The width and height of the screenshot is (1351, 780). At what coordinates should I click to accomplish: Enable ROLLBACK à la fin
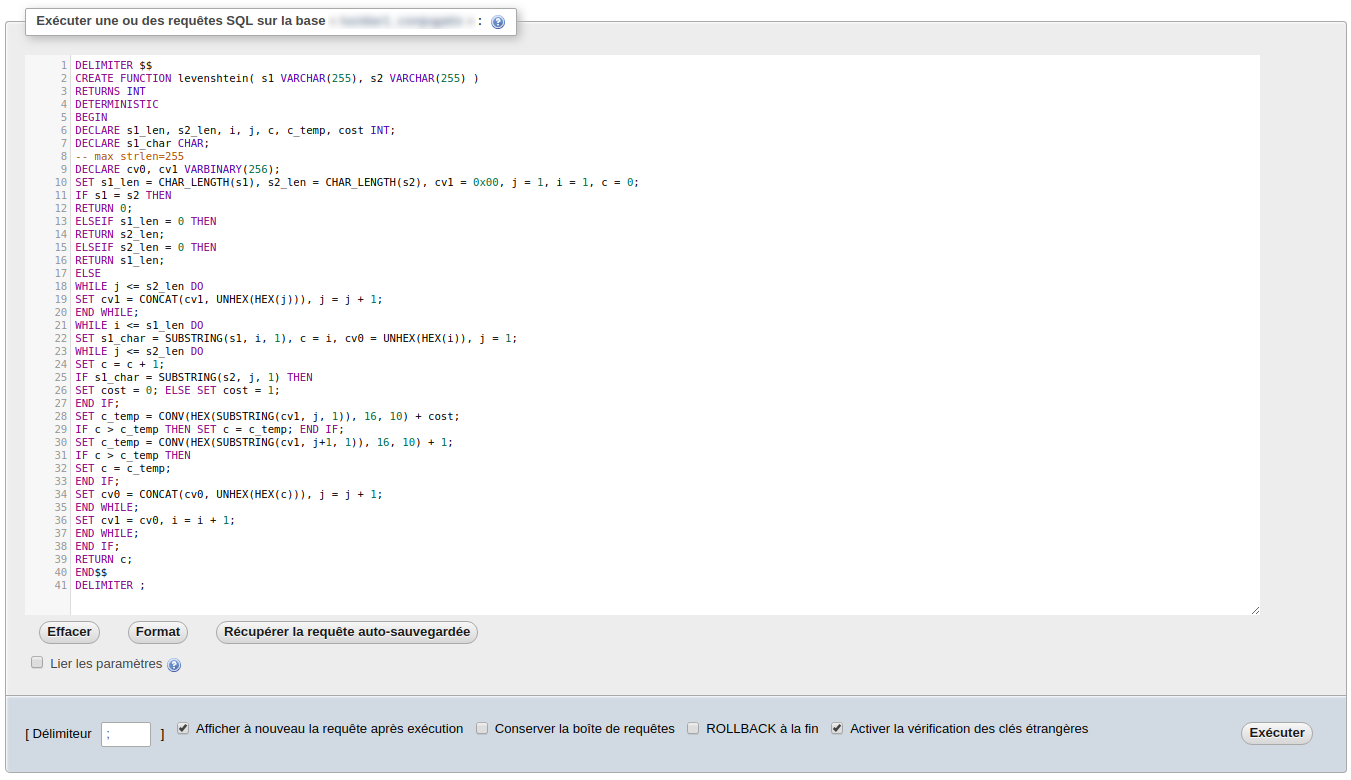tap(693, 728)
